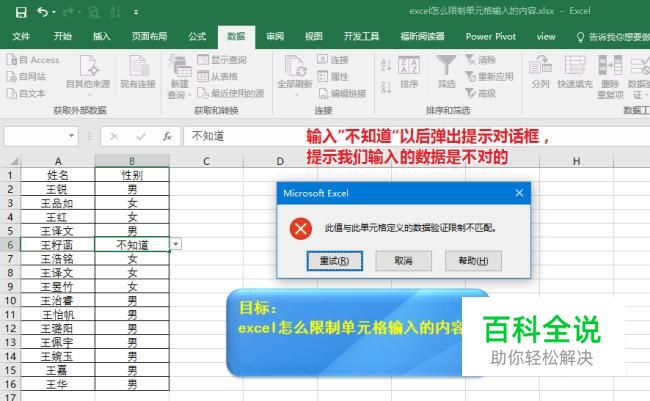The width and height of the screenshot is (650, 401).
Task: Select column B header
Action: pos(132,161)
